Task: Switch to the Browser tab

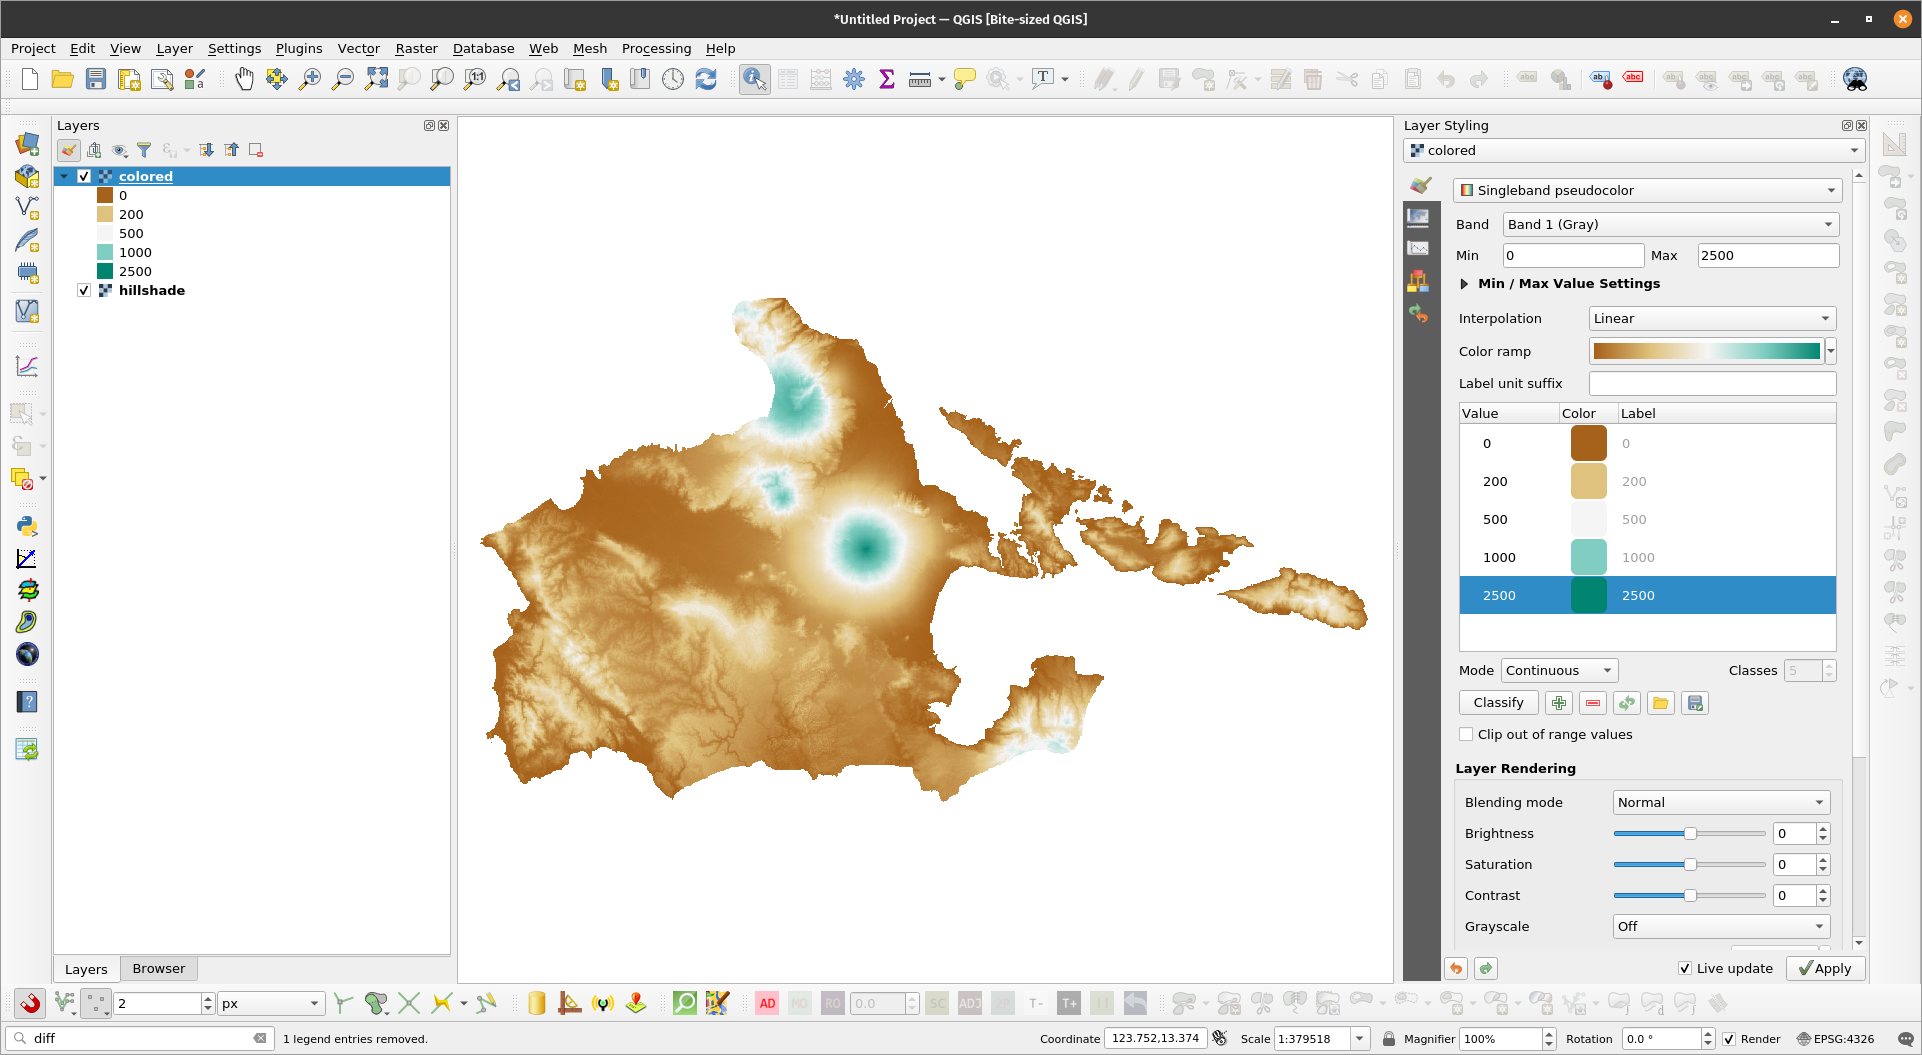Action: pyautogui.click(x=158, y=968)
